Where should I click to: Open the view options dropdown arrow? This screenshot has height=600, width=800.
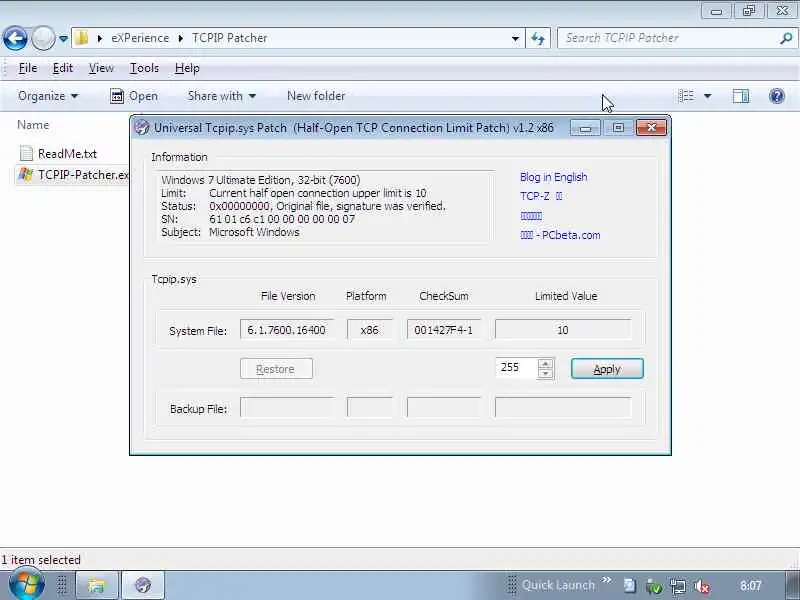click(708, 96)
